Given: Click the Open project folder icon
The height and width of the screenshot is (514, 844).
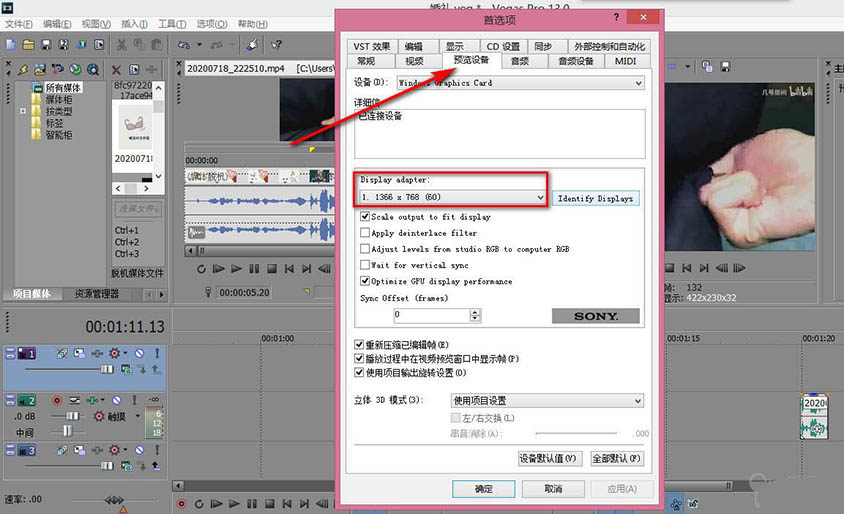Looking at the screenshot, I should (x=29, y=45).
